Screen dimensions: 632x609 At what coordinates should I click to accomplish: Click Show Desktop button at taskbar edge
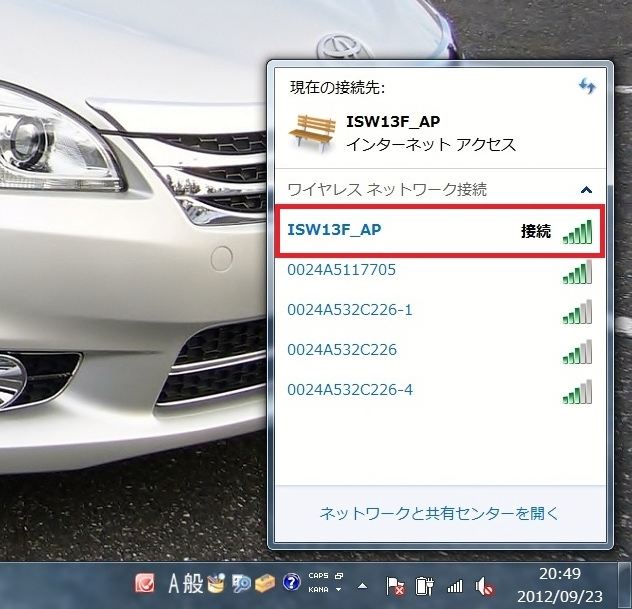[x=625, y=585]
